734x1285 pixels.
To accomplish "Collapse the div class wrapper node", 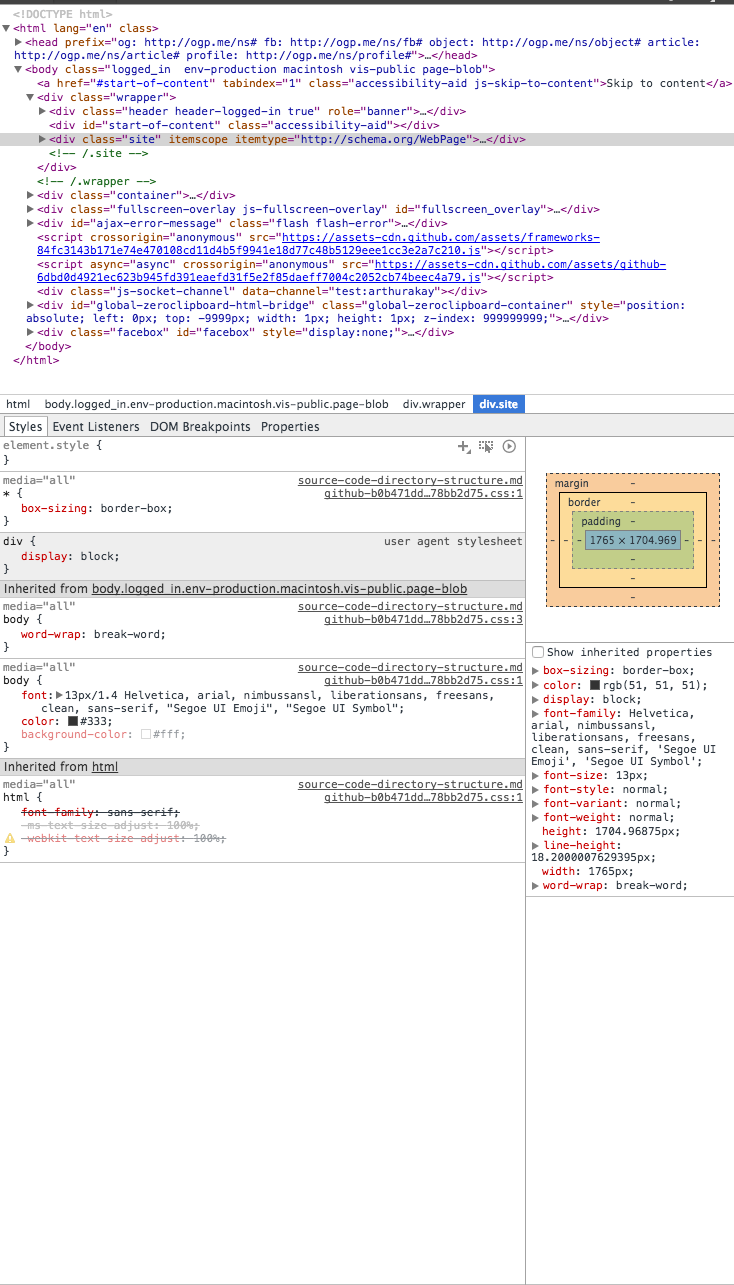I will coord(30,98).
